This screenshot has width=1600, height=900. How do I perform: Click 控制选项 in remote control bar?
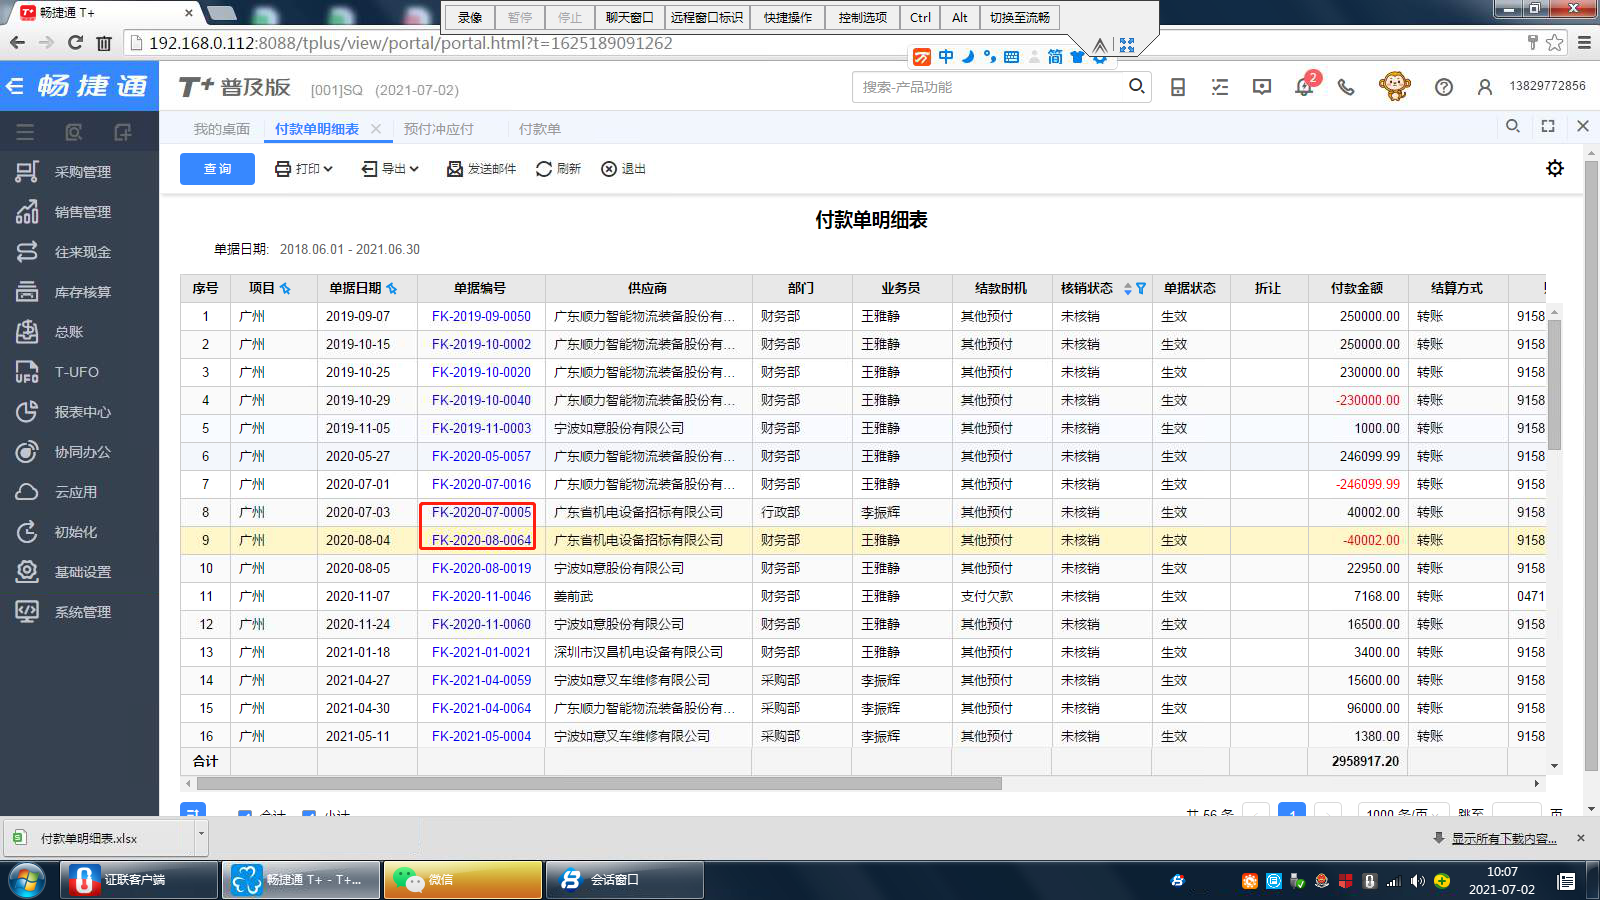(x=862, y=17)
